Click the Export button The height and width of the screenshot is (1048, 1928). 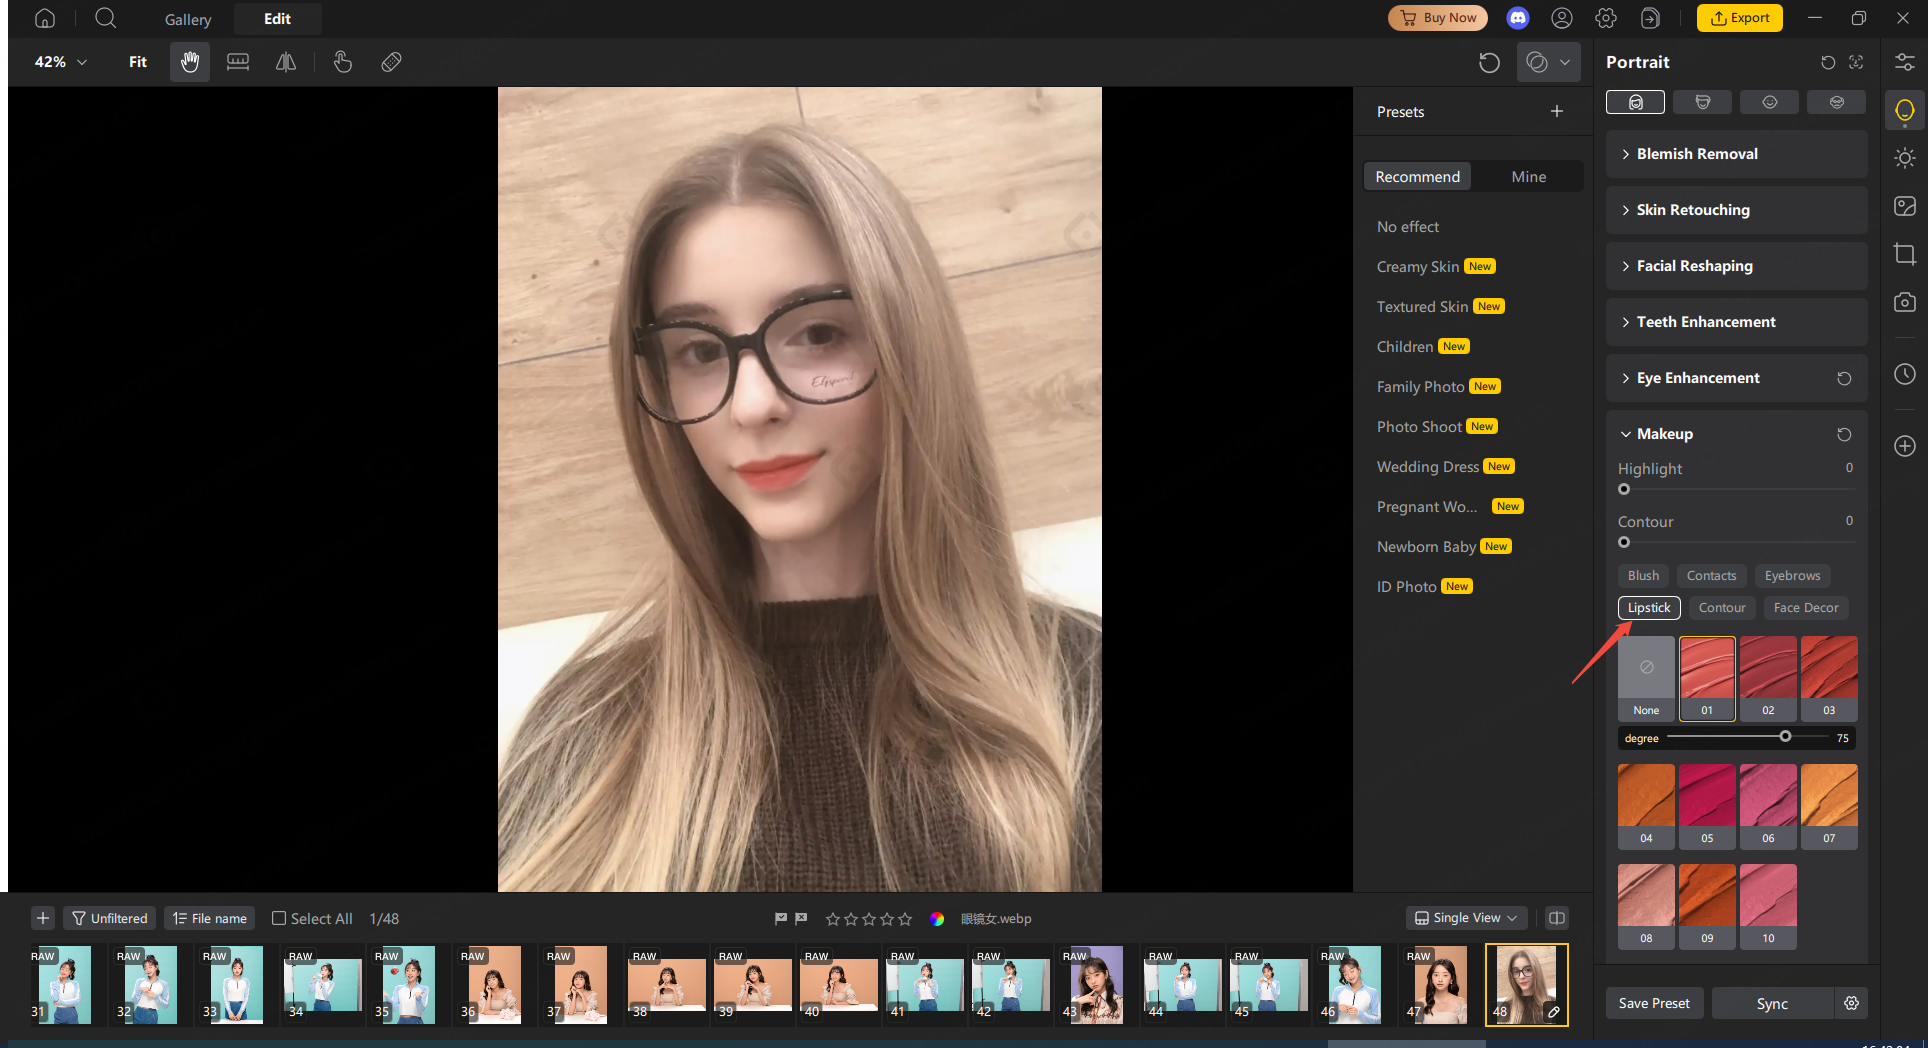1740,18
